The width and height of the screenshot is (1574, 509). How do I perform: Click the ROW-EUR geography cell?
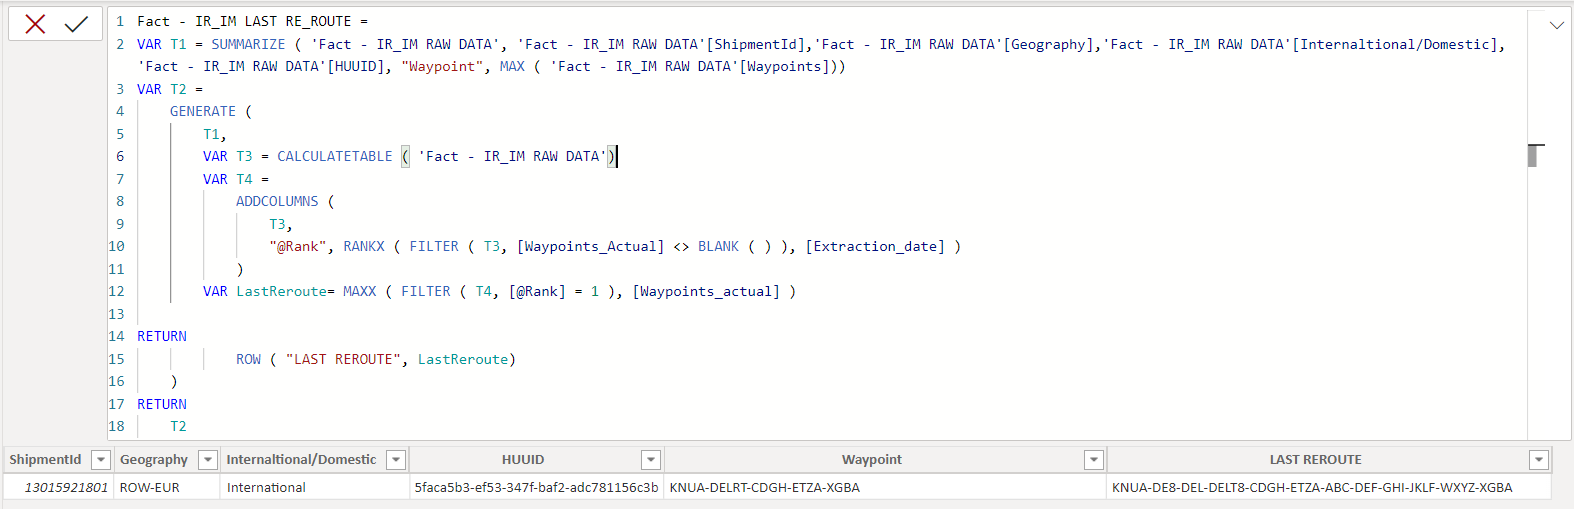[166, 487]
